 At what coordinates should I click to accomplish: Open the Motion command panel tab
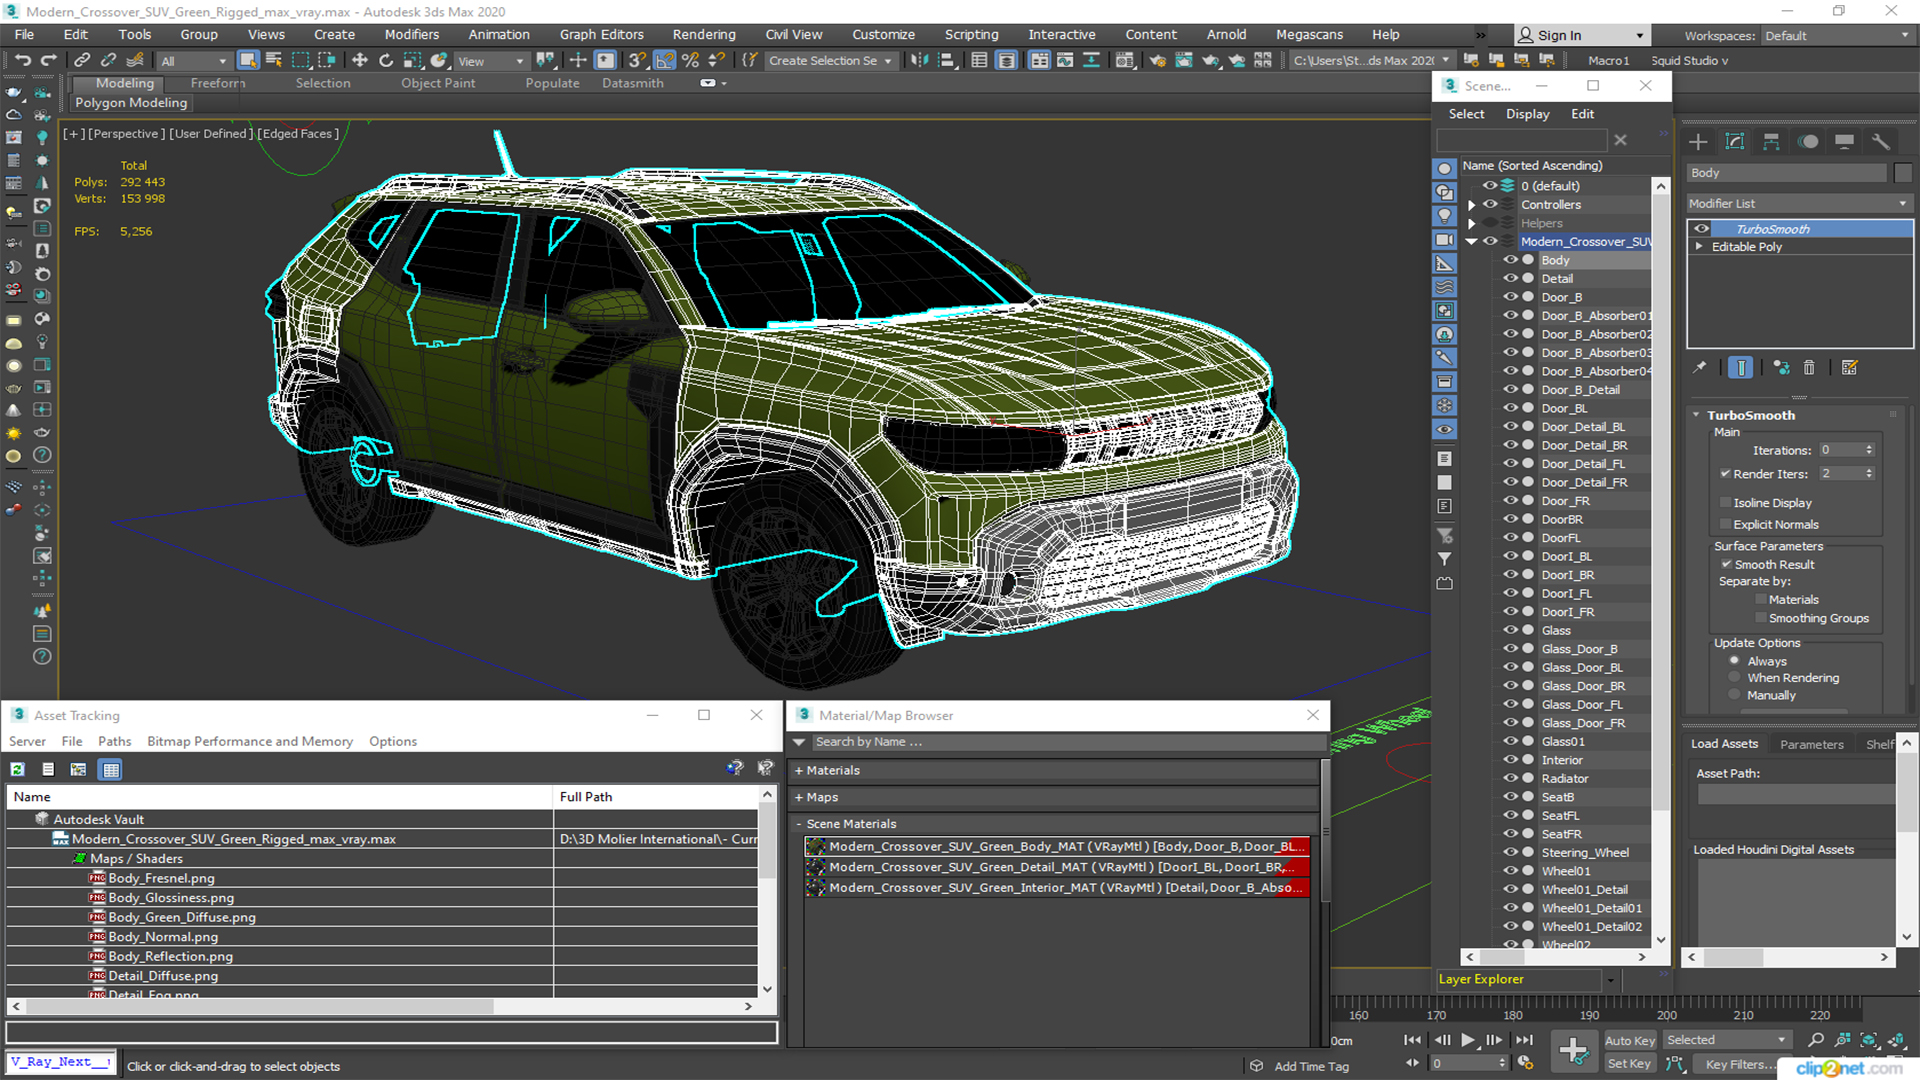pos(1808,141)
